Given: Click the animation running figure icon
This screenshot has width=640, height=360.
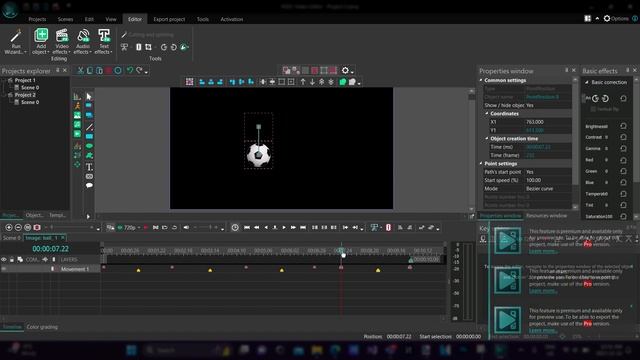Looking at the screenshot, I should (77, 106).
